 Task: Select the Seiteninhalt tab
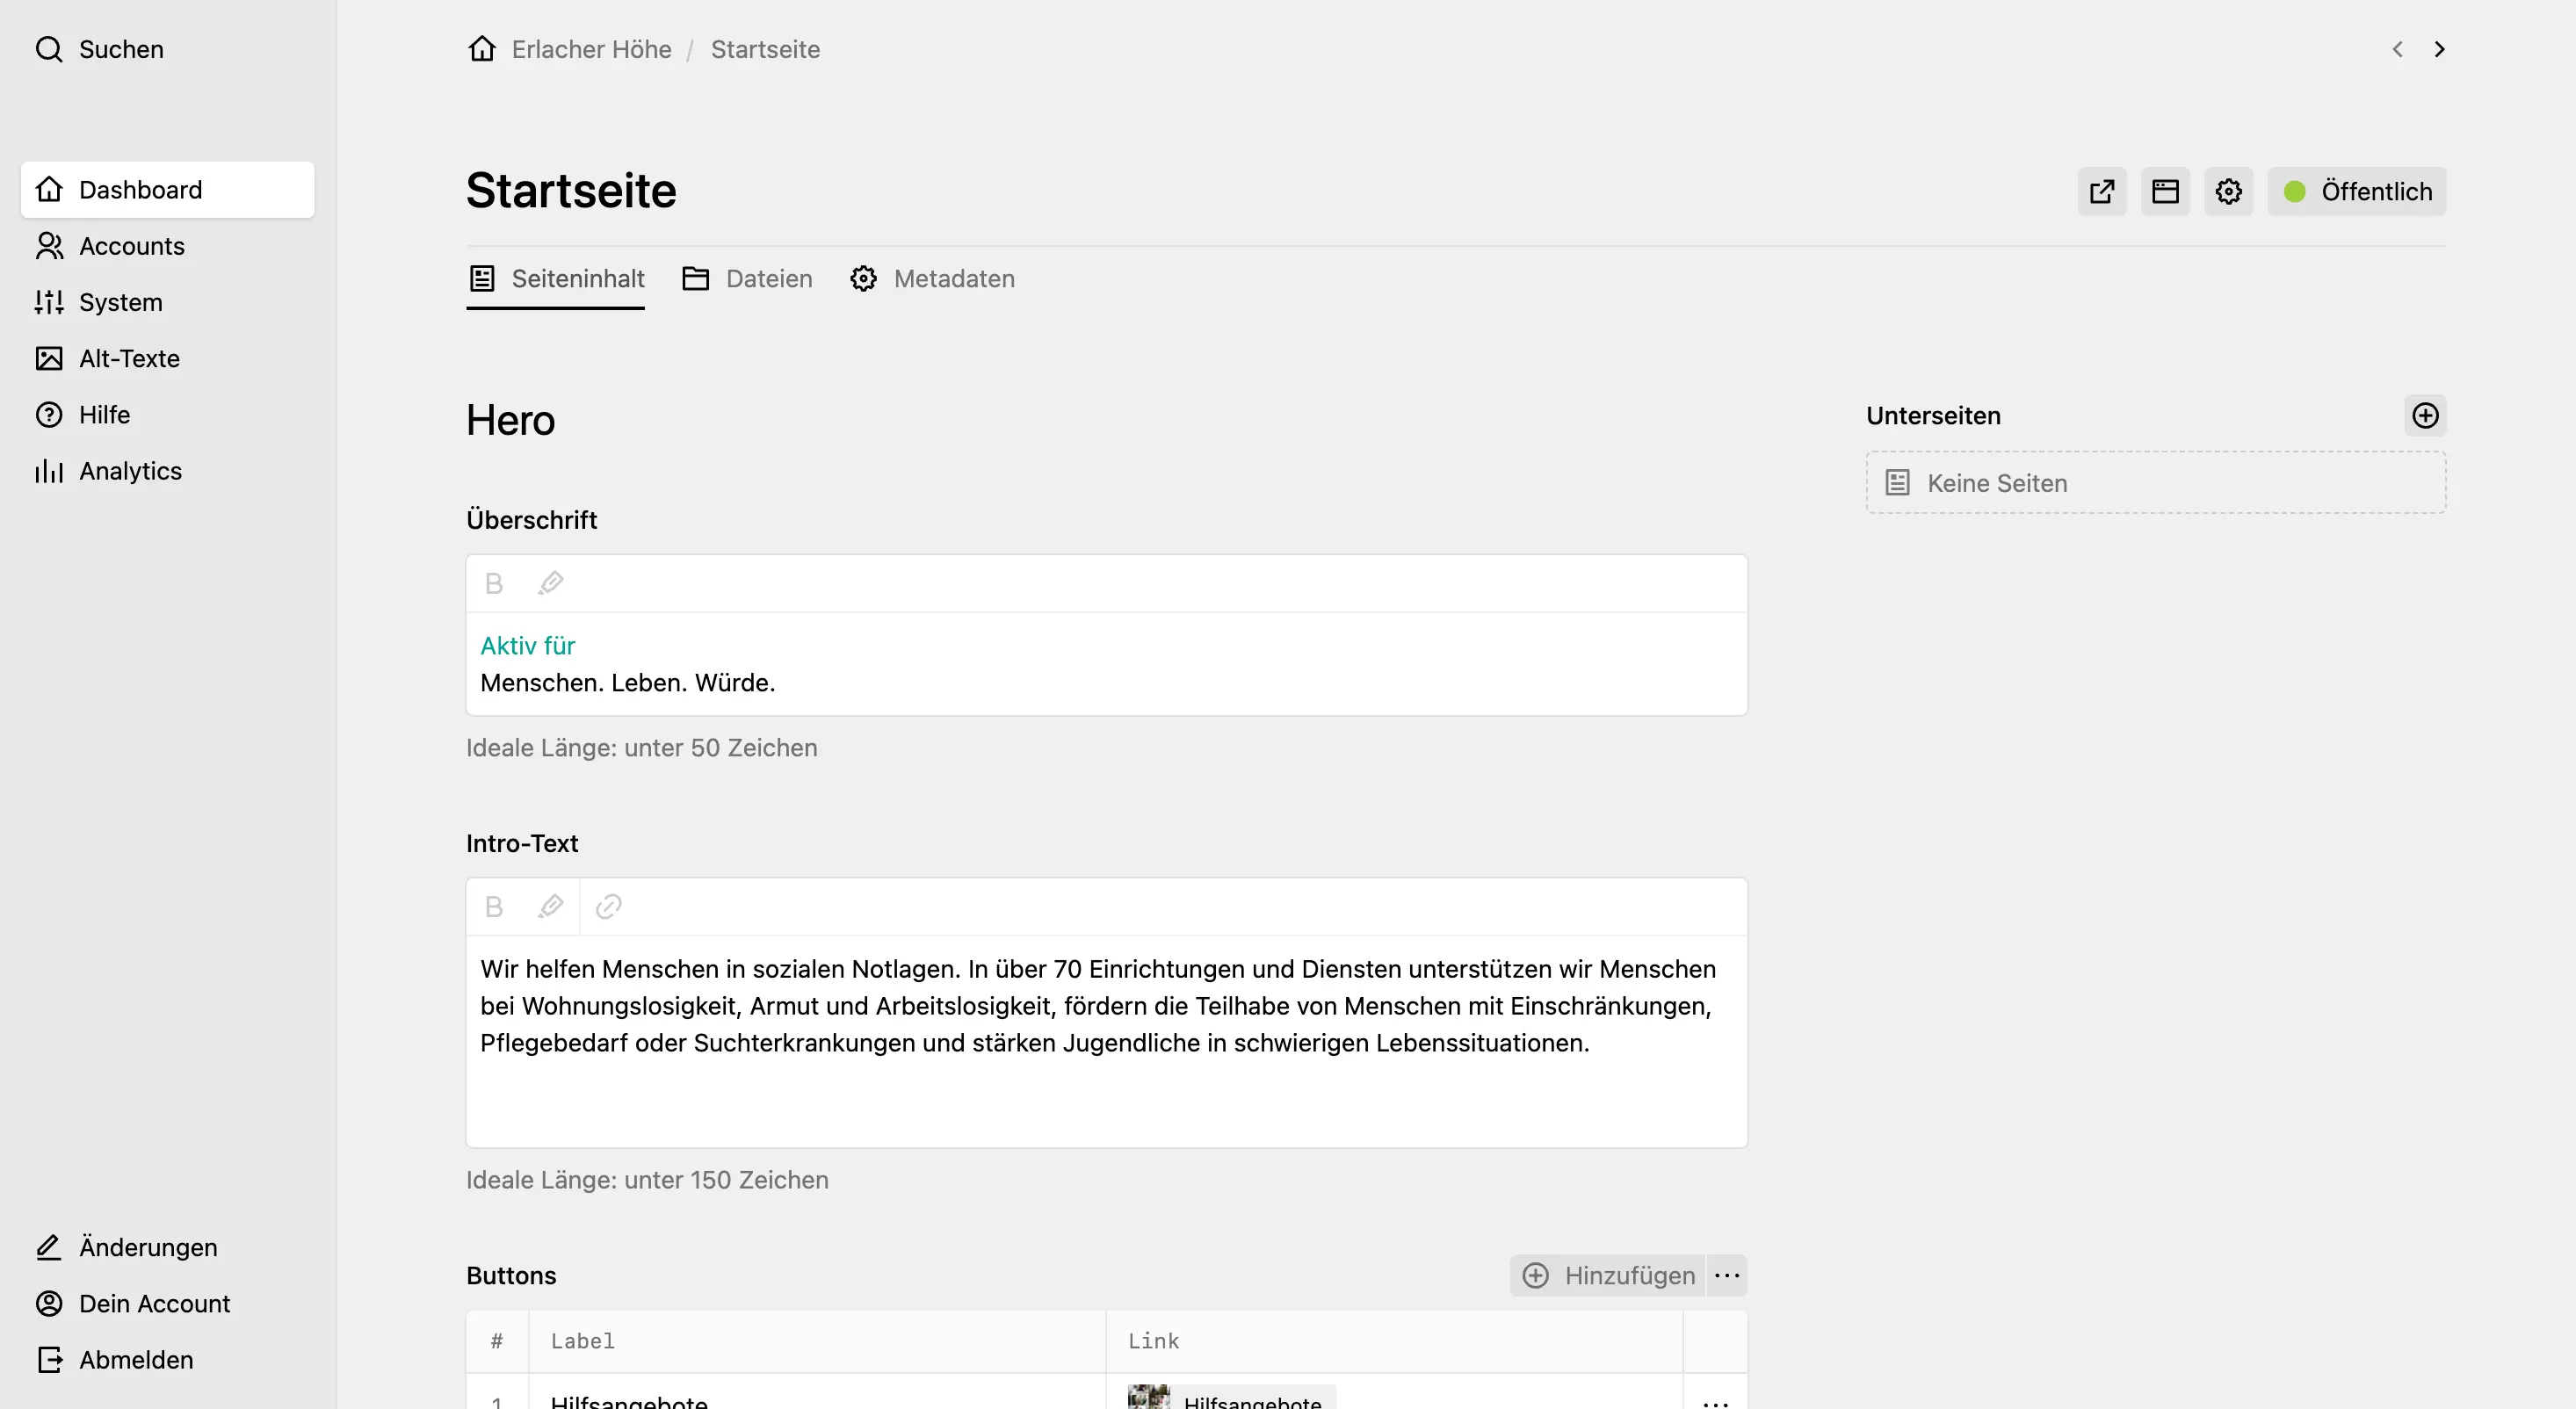(555, 279)
